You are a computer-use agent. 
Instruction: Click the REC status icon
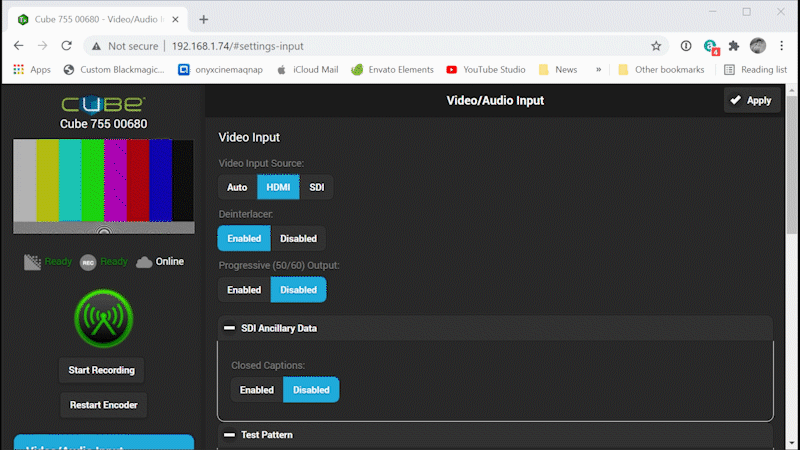click(x=88, y=262)
